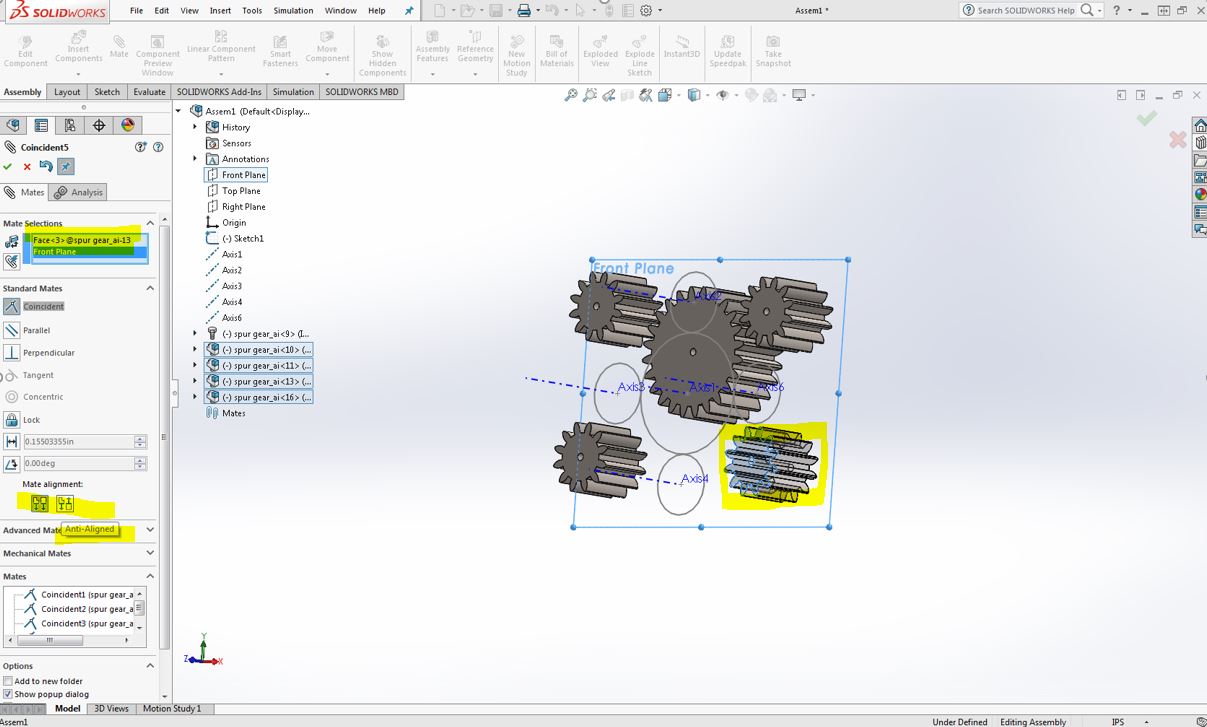Cancel the mate with the red X
Viewport: 1207px width, 727px height.
point(27,167)
